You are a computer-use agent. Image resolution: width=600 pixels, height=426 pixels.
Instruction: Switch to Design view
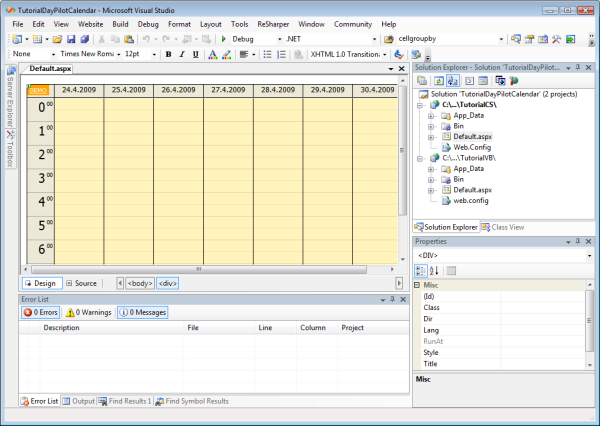(x=41, y=283)
